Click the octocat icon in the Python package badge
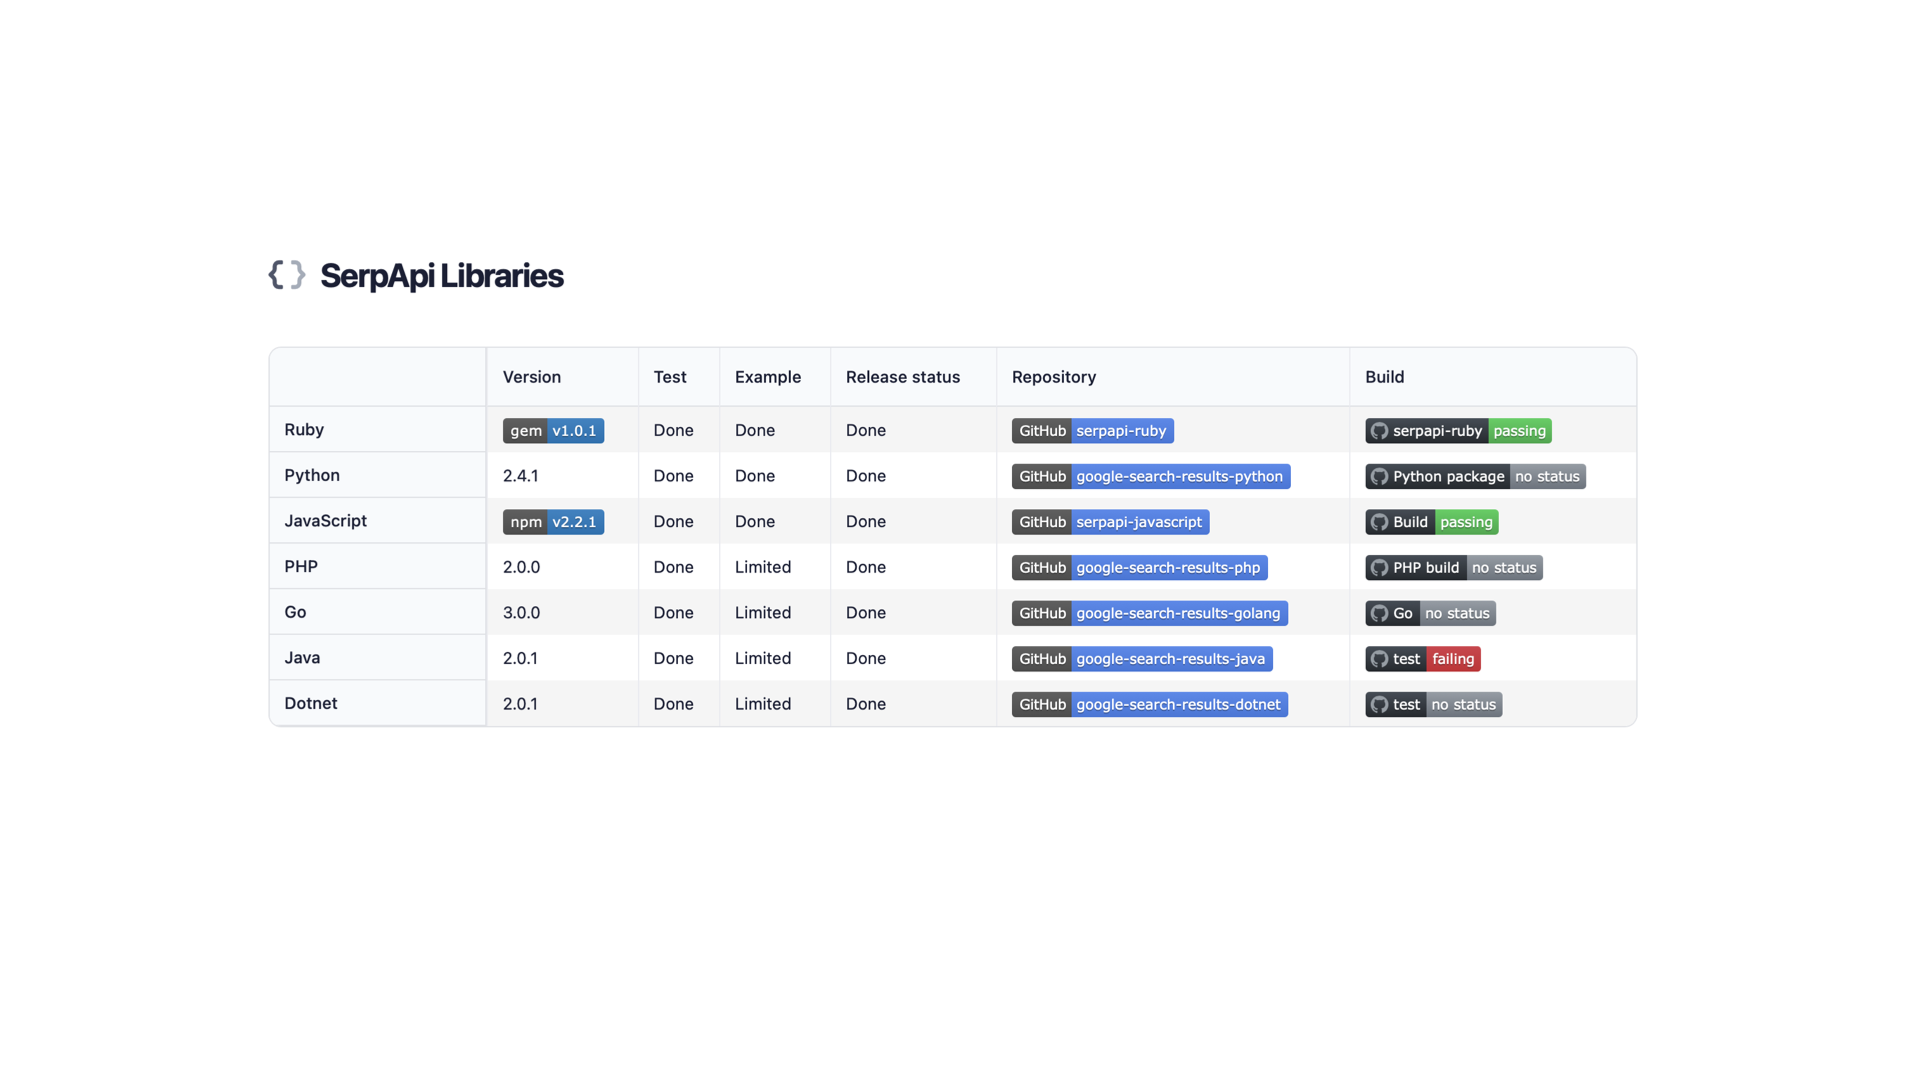The image size is (1920, 1080). pyautogui.click(x=1379, y=476)
